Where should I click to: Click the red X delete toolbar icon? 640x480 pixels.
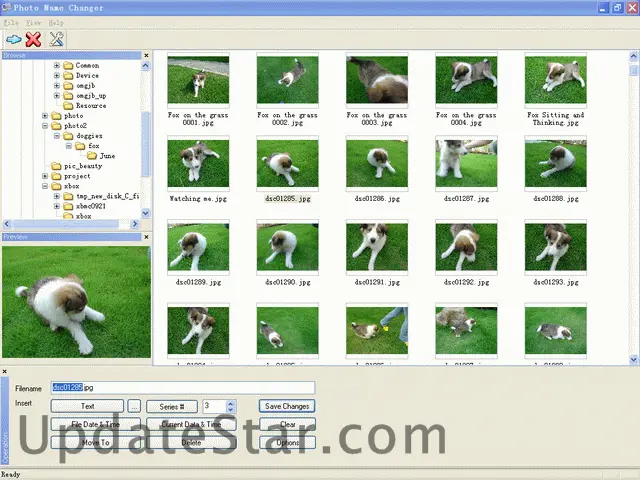pyautogui.click(x=33, y=40)
